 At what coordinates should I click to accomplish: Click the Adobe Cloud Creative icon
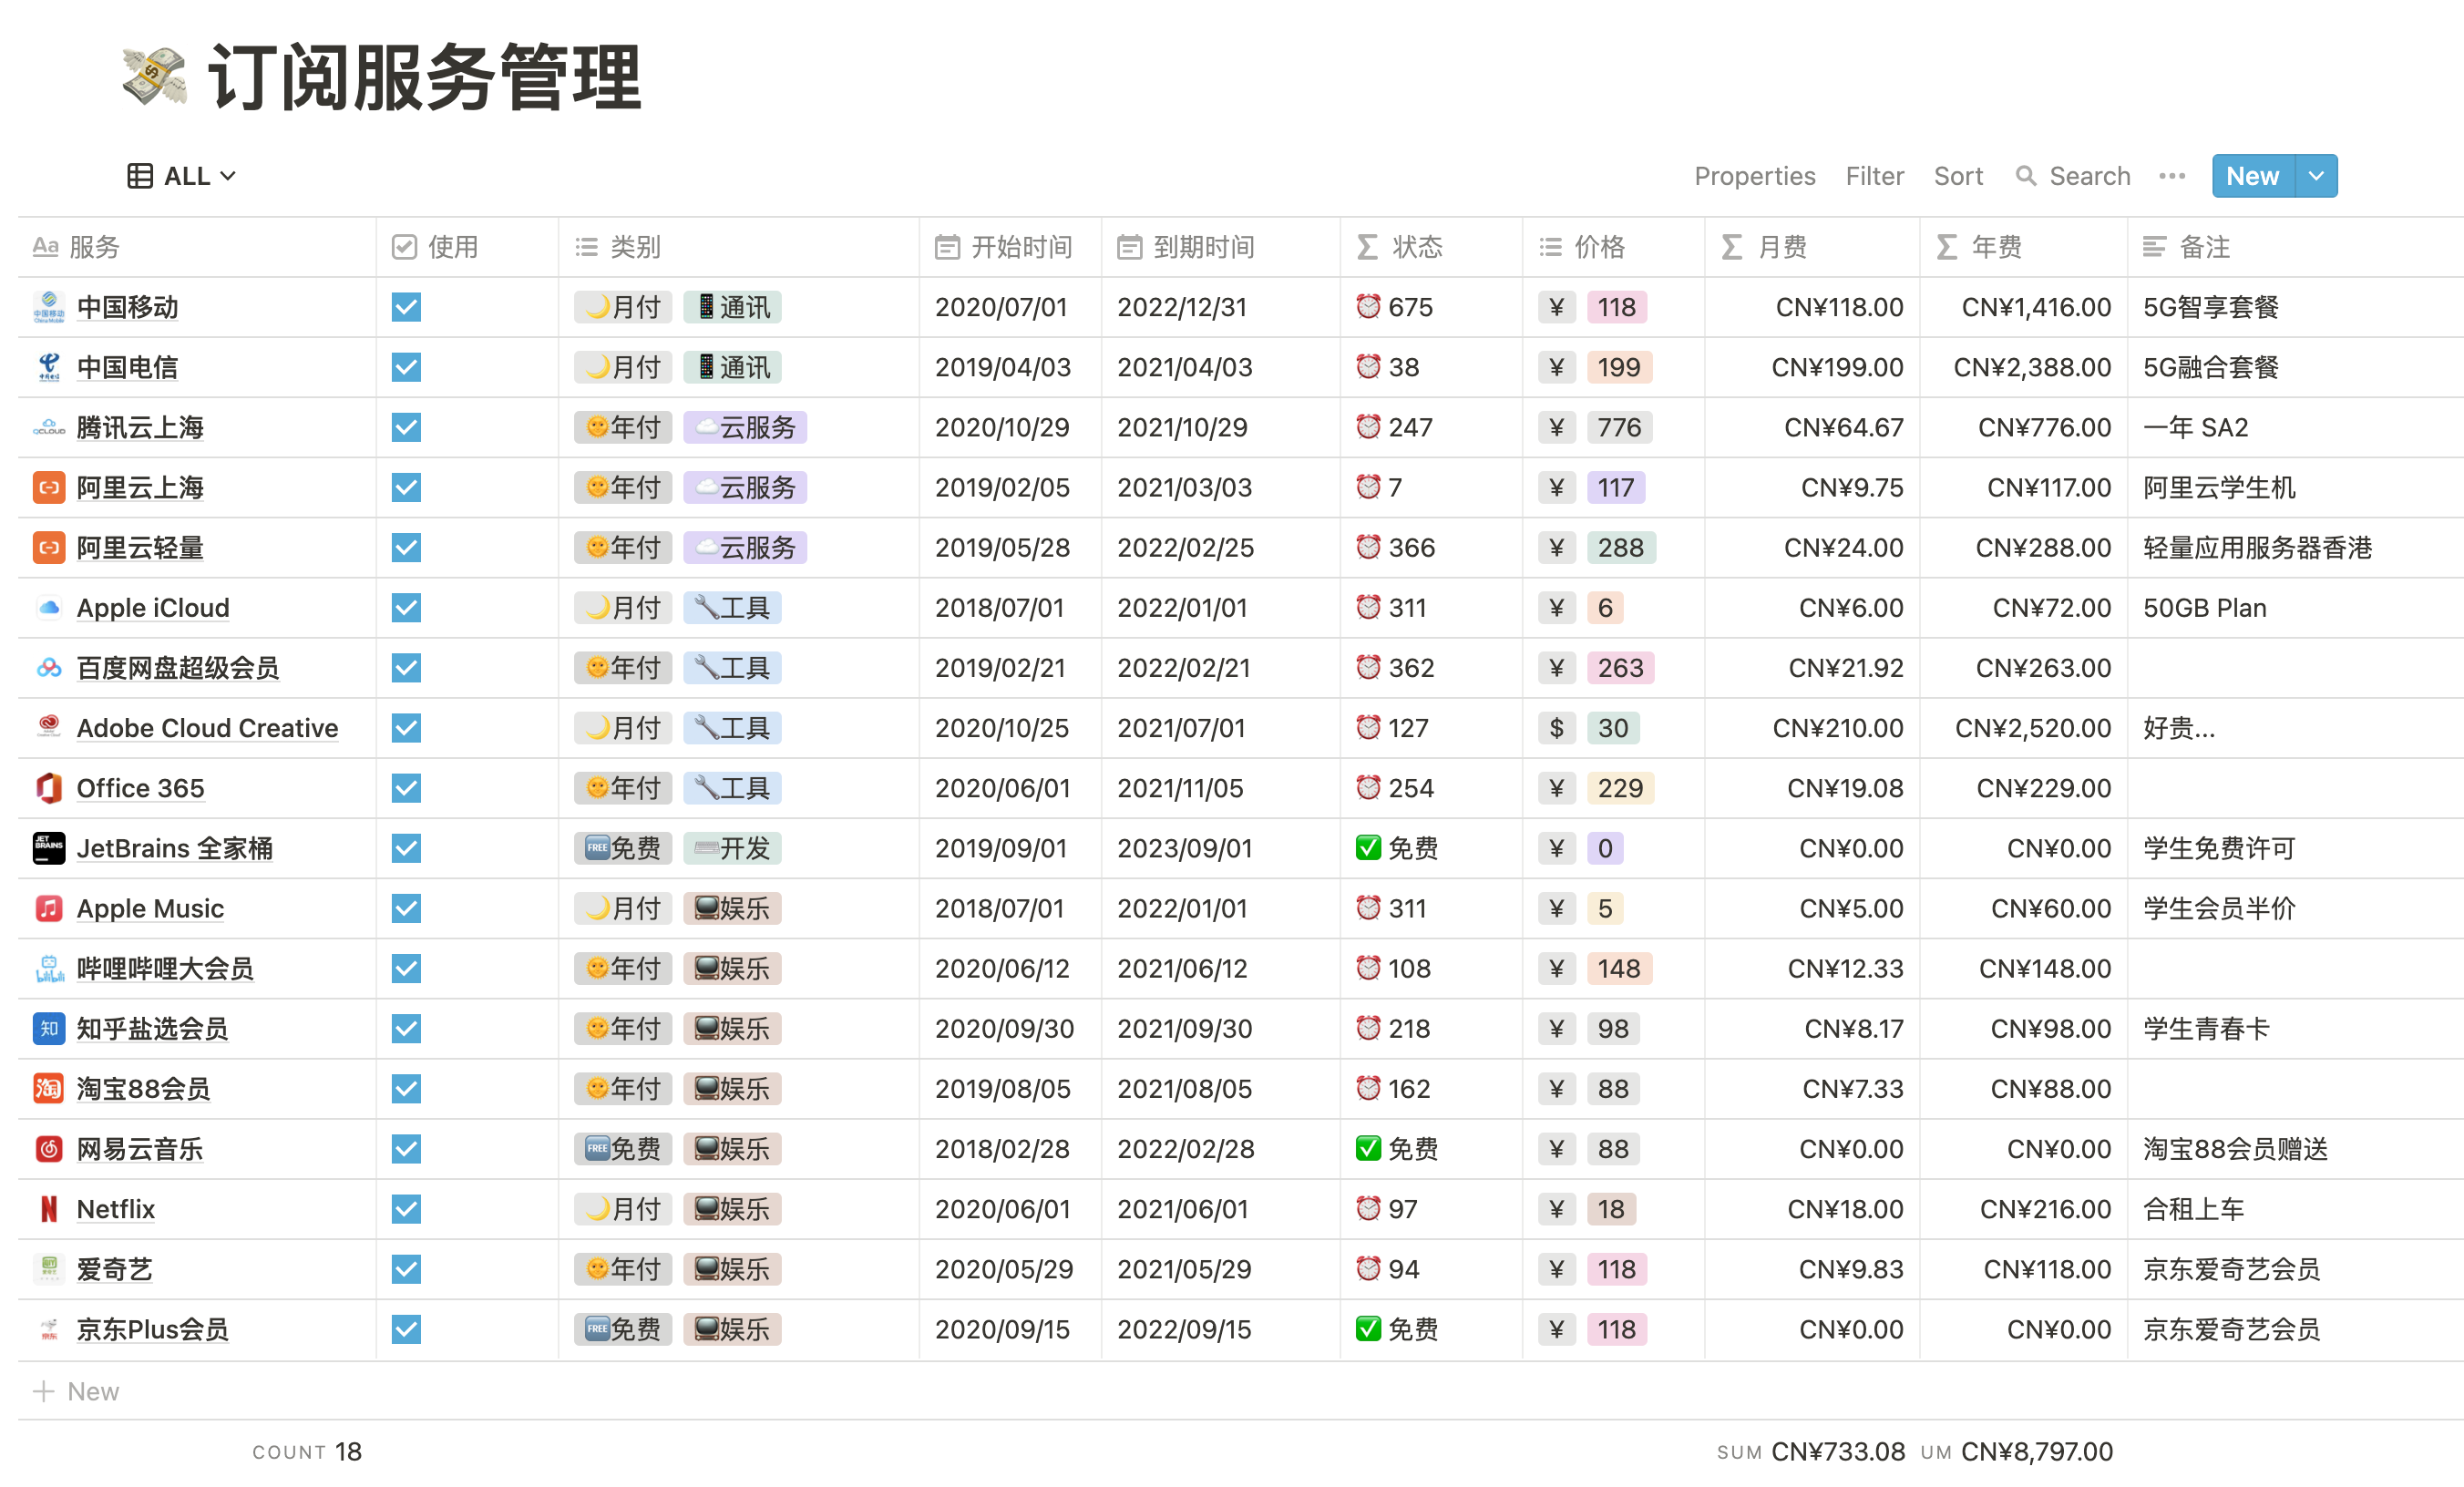[48, 728]
